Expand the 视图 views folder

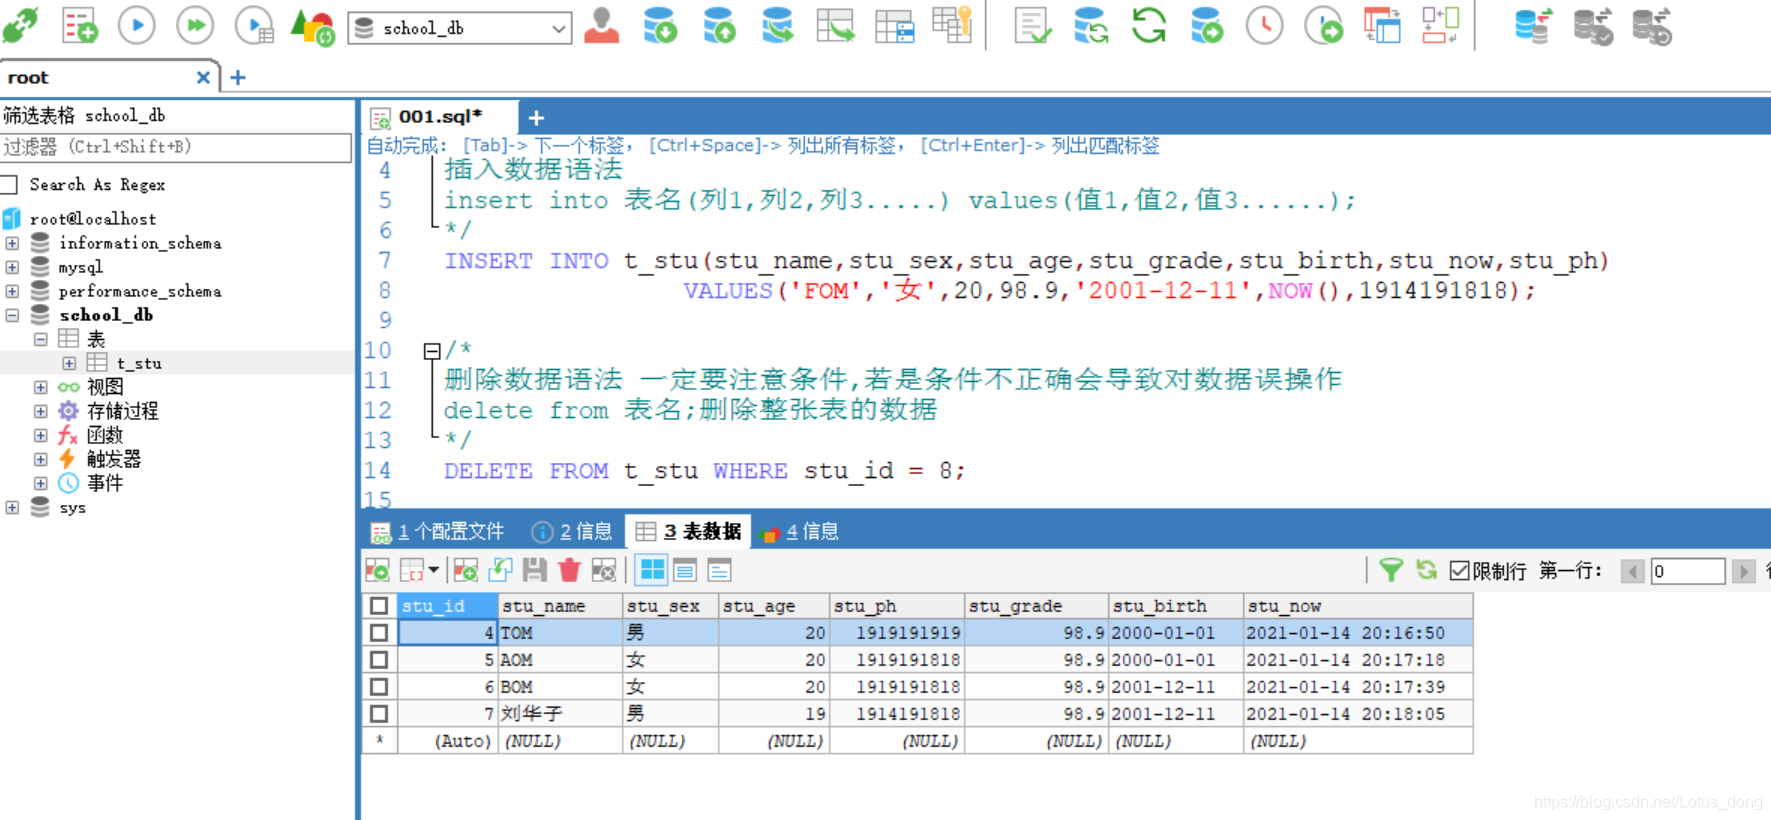(41, 387)
